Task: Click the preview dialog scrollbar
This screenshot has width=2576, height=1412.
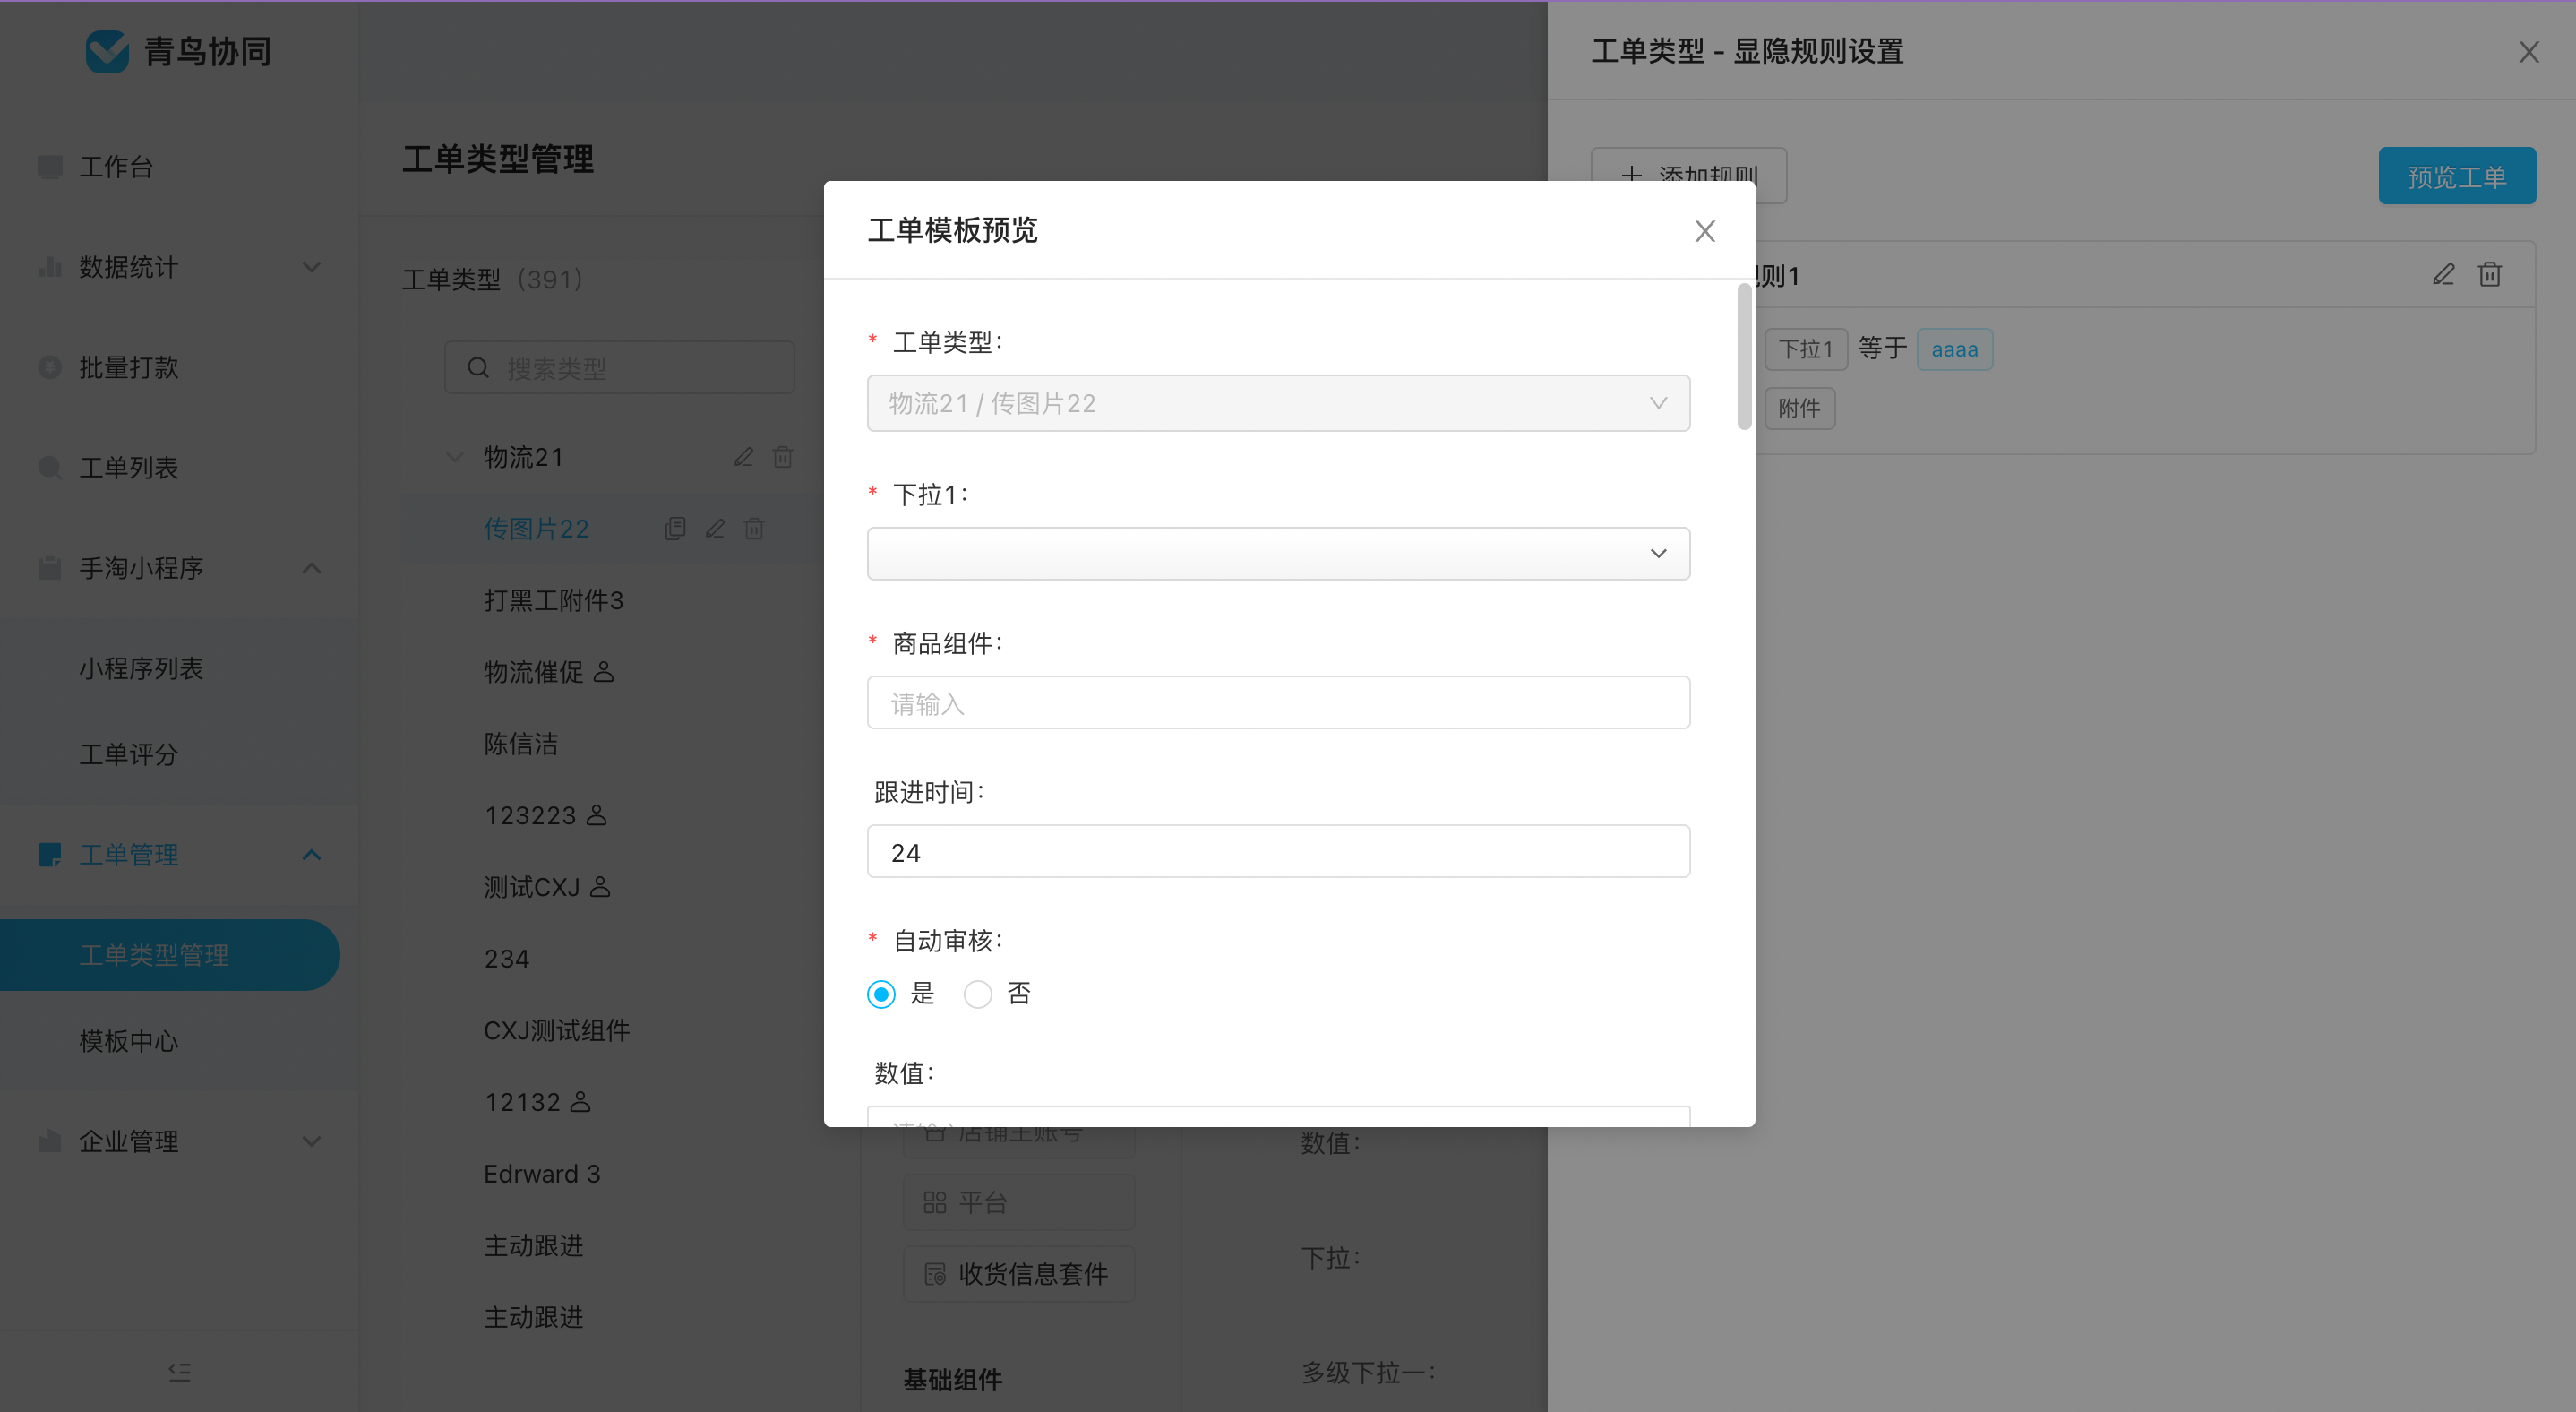Action: point(1744,356)
